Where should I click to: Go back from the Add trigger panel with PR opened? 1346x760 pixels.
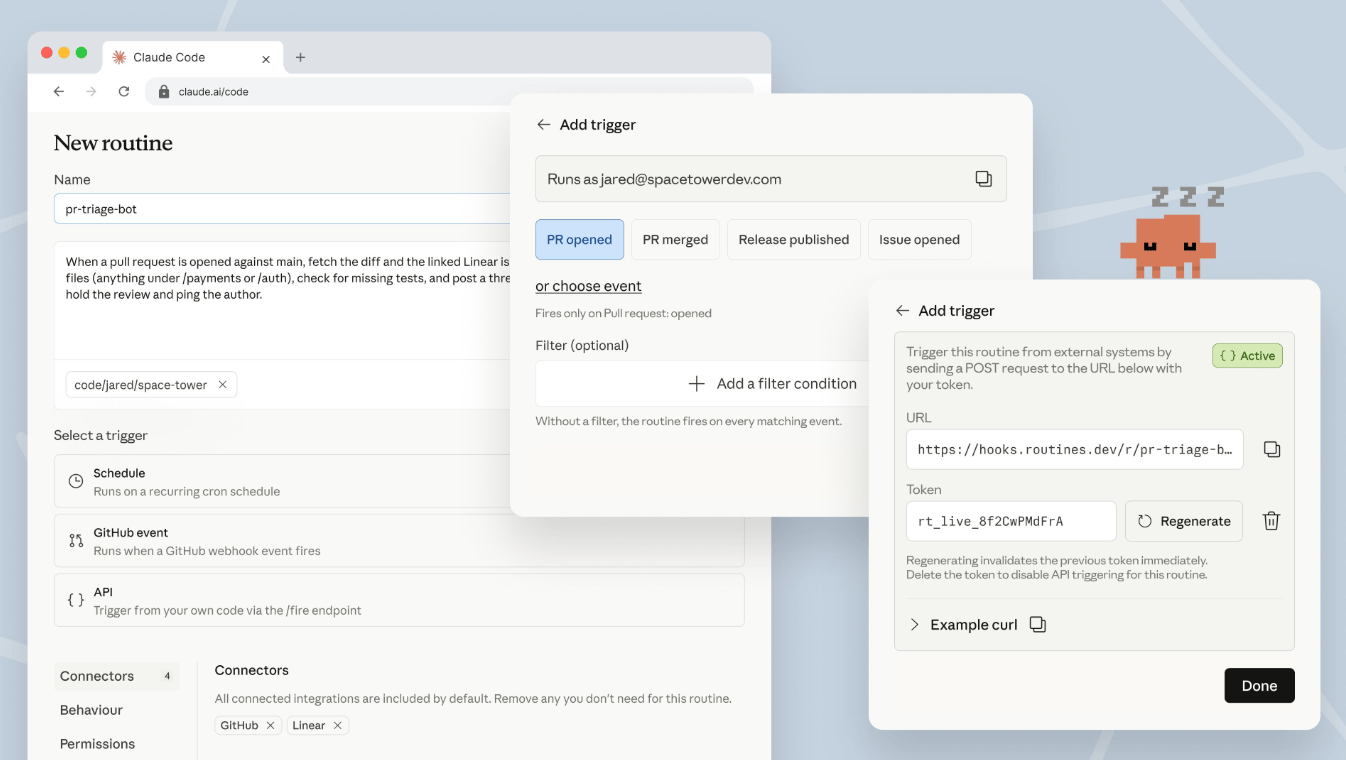[543, 125]
